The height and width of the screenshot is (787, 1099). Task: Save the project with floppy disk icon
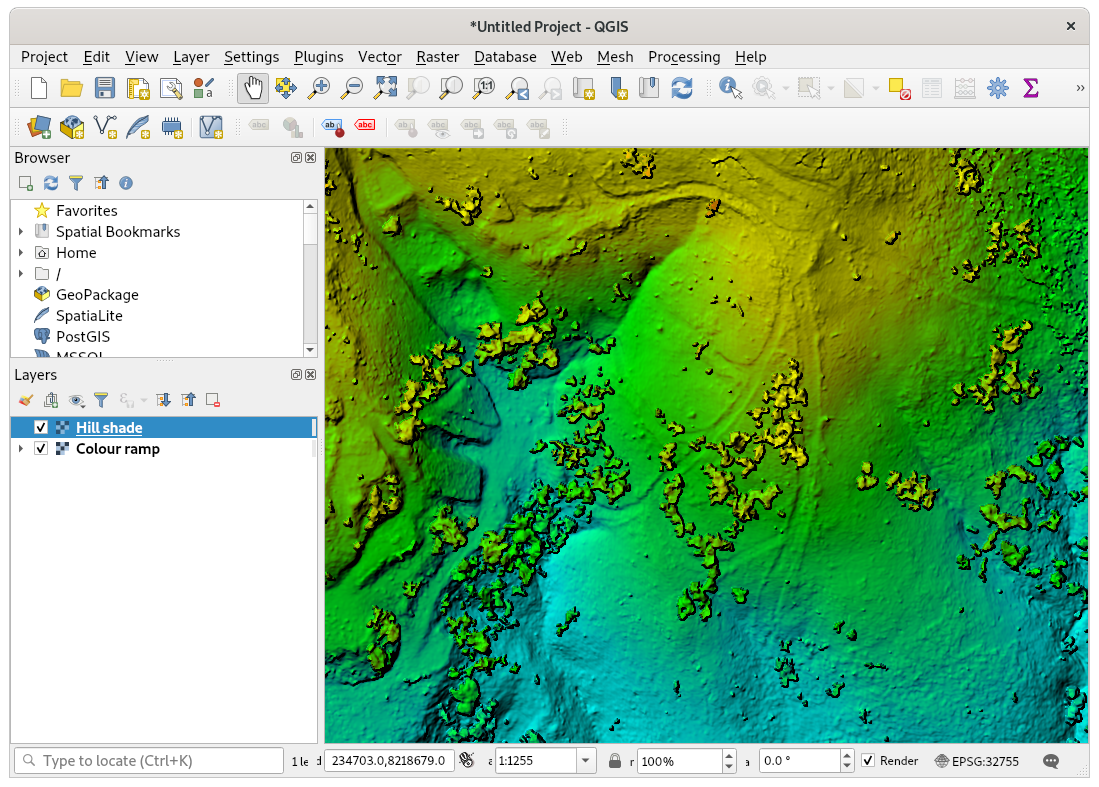pos(104,88)
